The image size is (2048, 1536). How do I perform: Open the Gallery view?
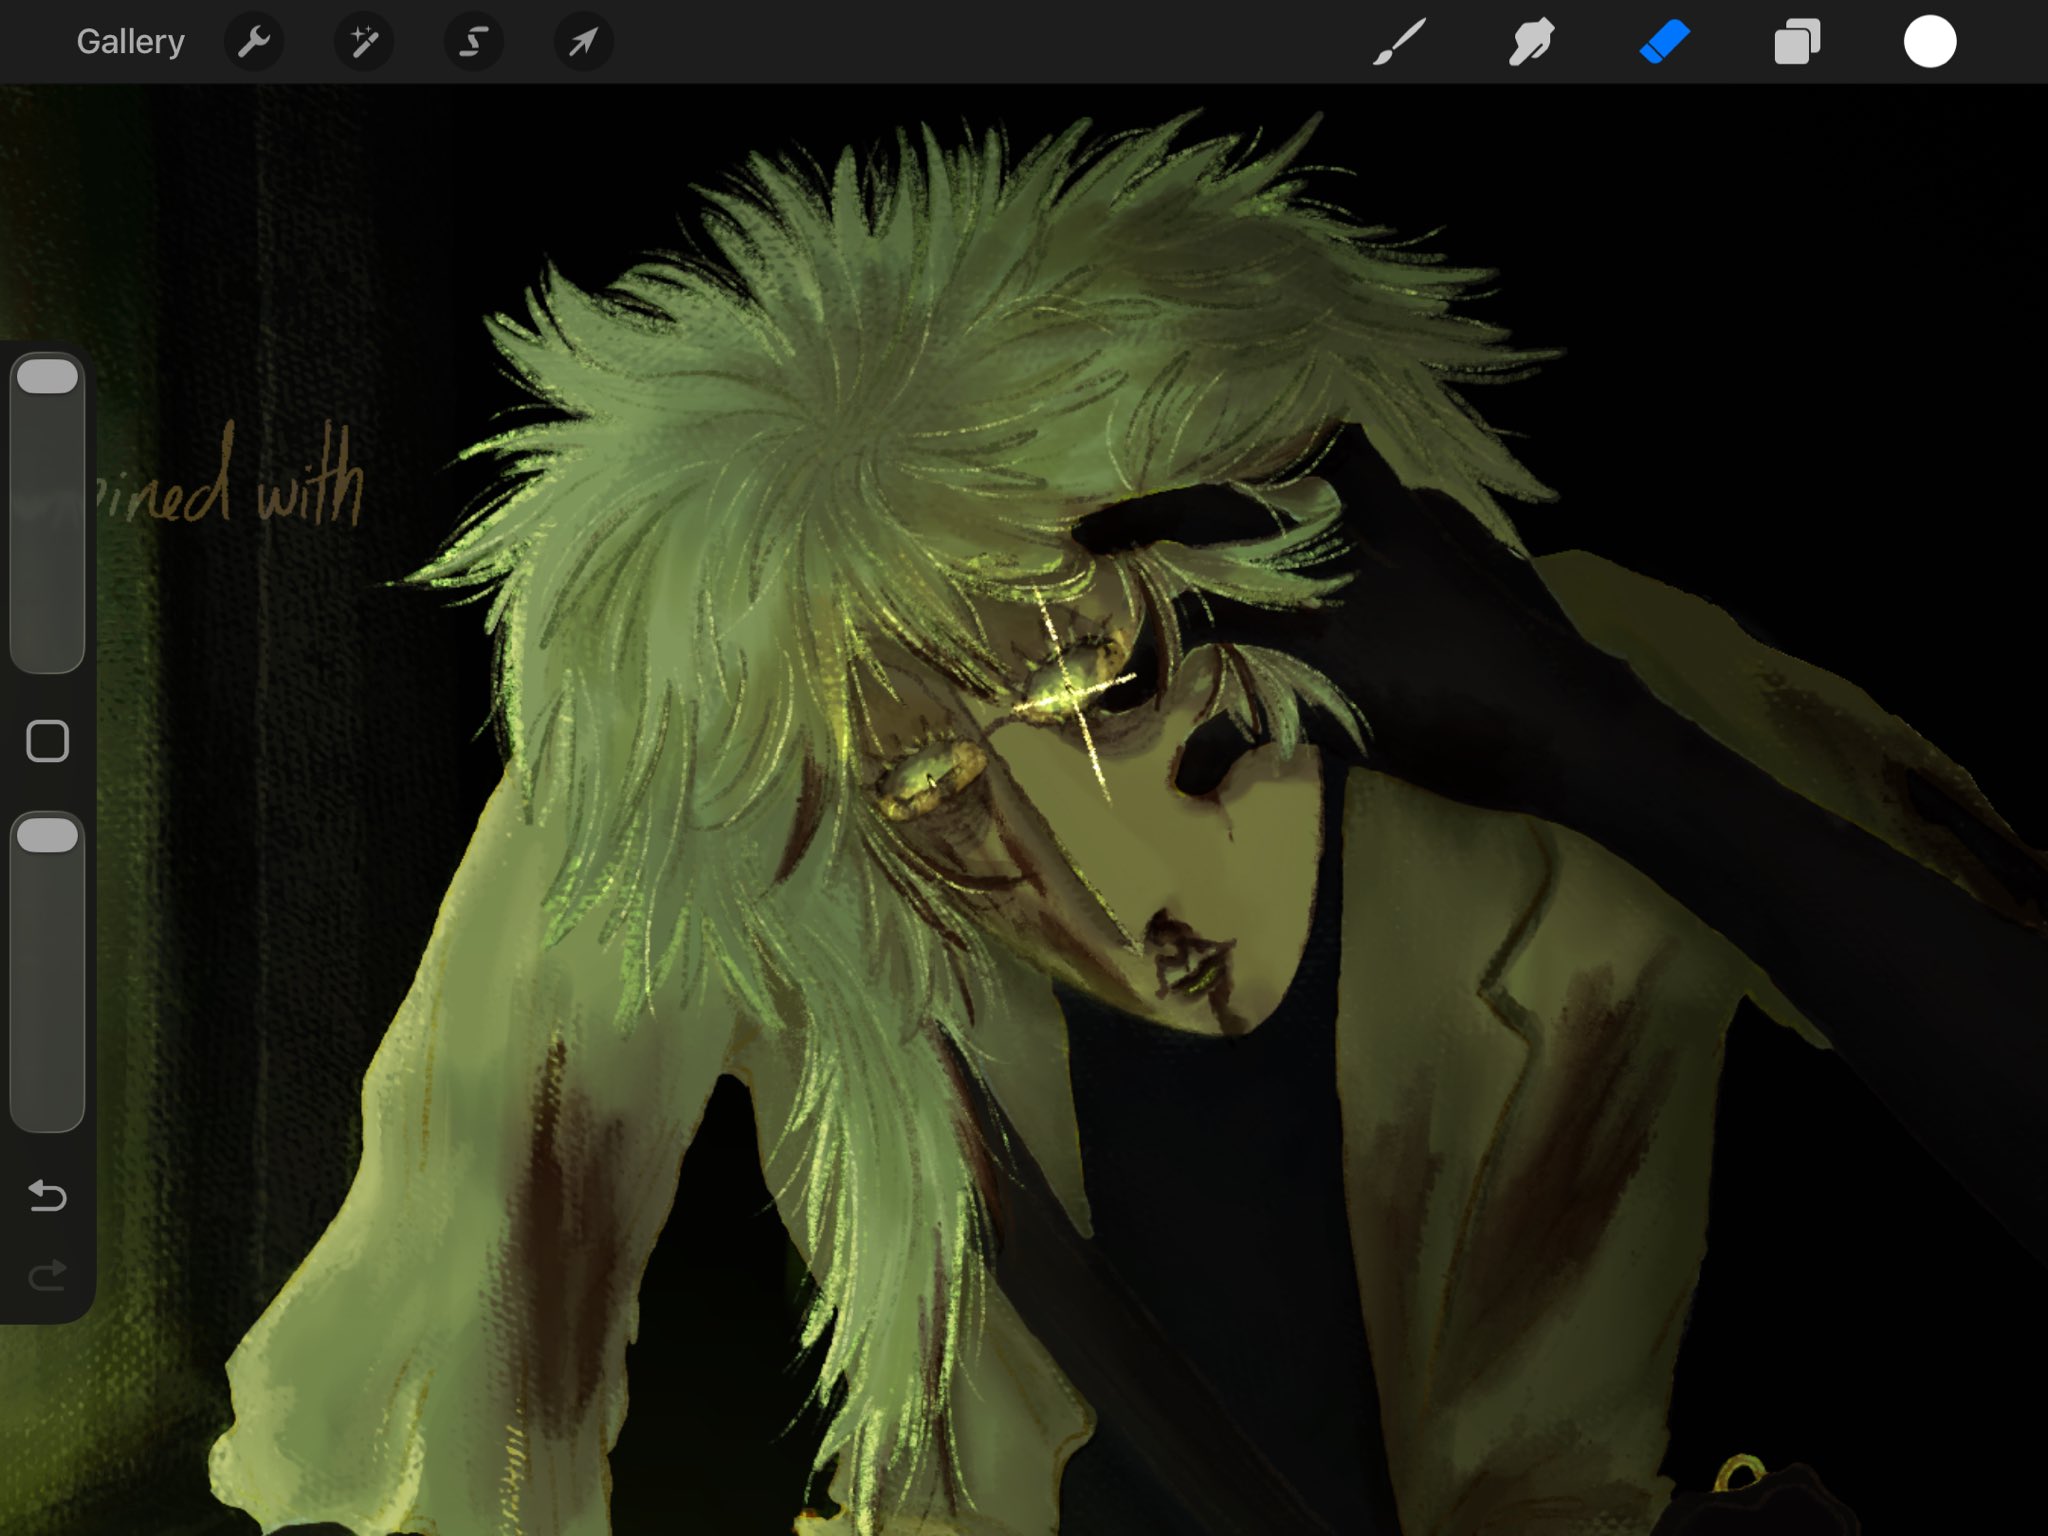pos(130,42)
